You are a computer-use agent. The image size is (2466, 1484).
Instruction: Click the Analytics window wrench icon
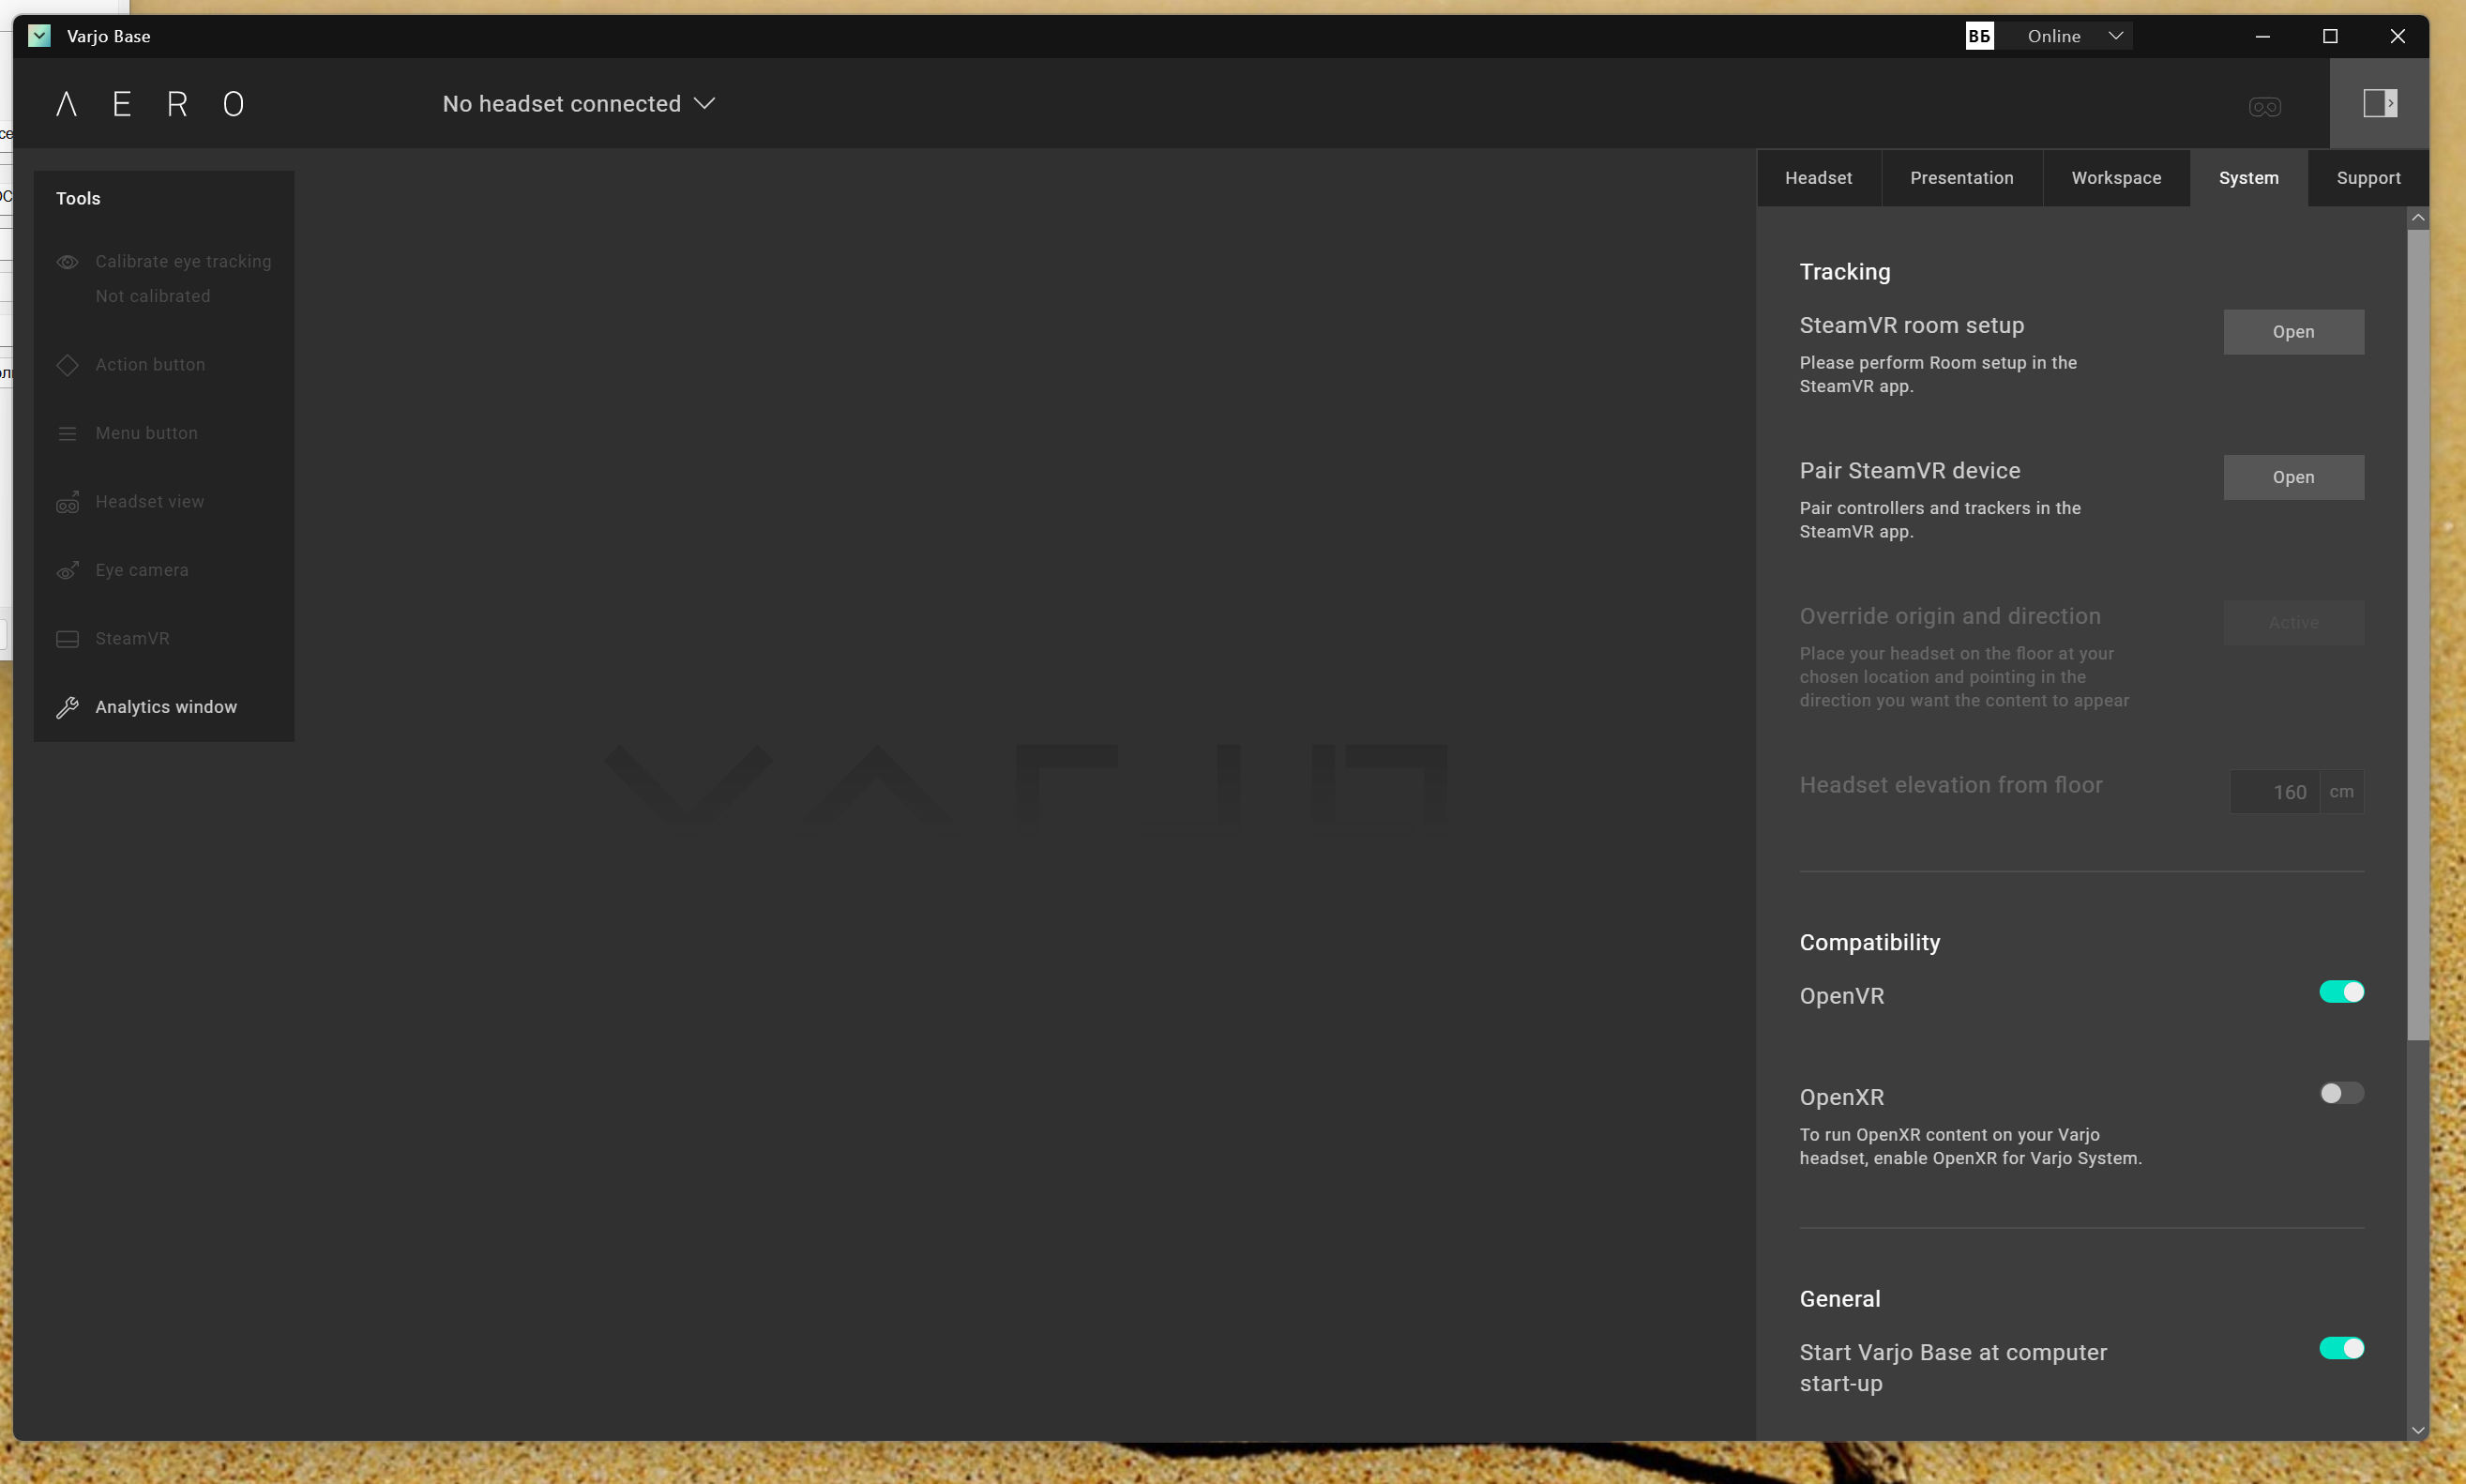pyautogui.click(x=67, y=707)
